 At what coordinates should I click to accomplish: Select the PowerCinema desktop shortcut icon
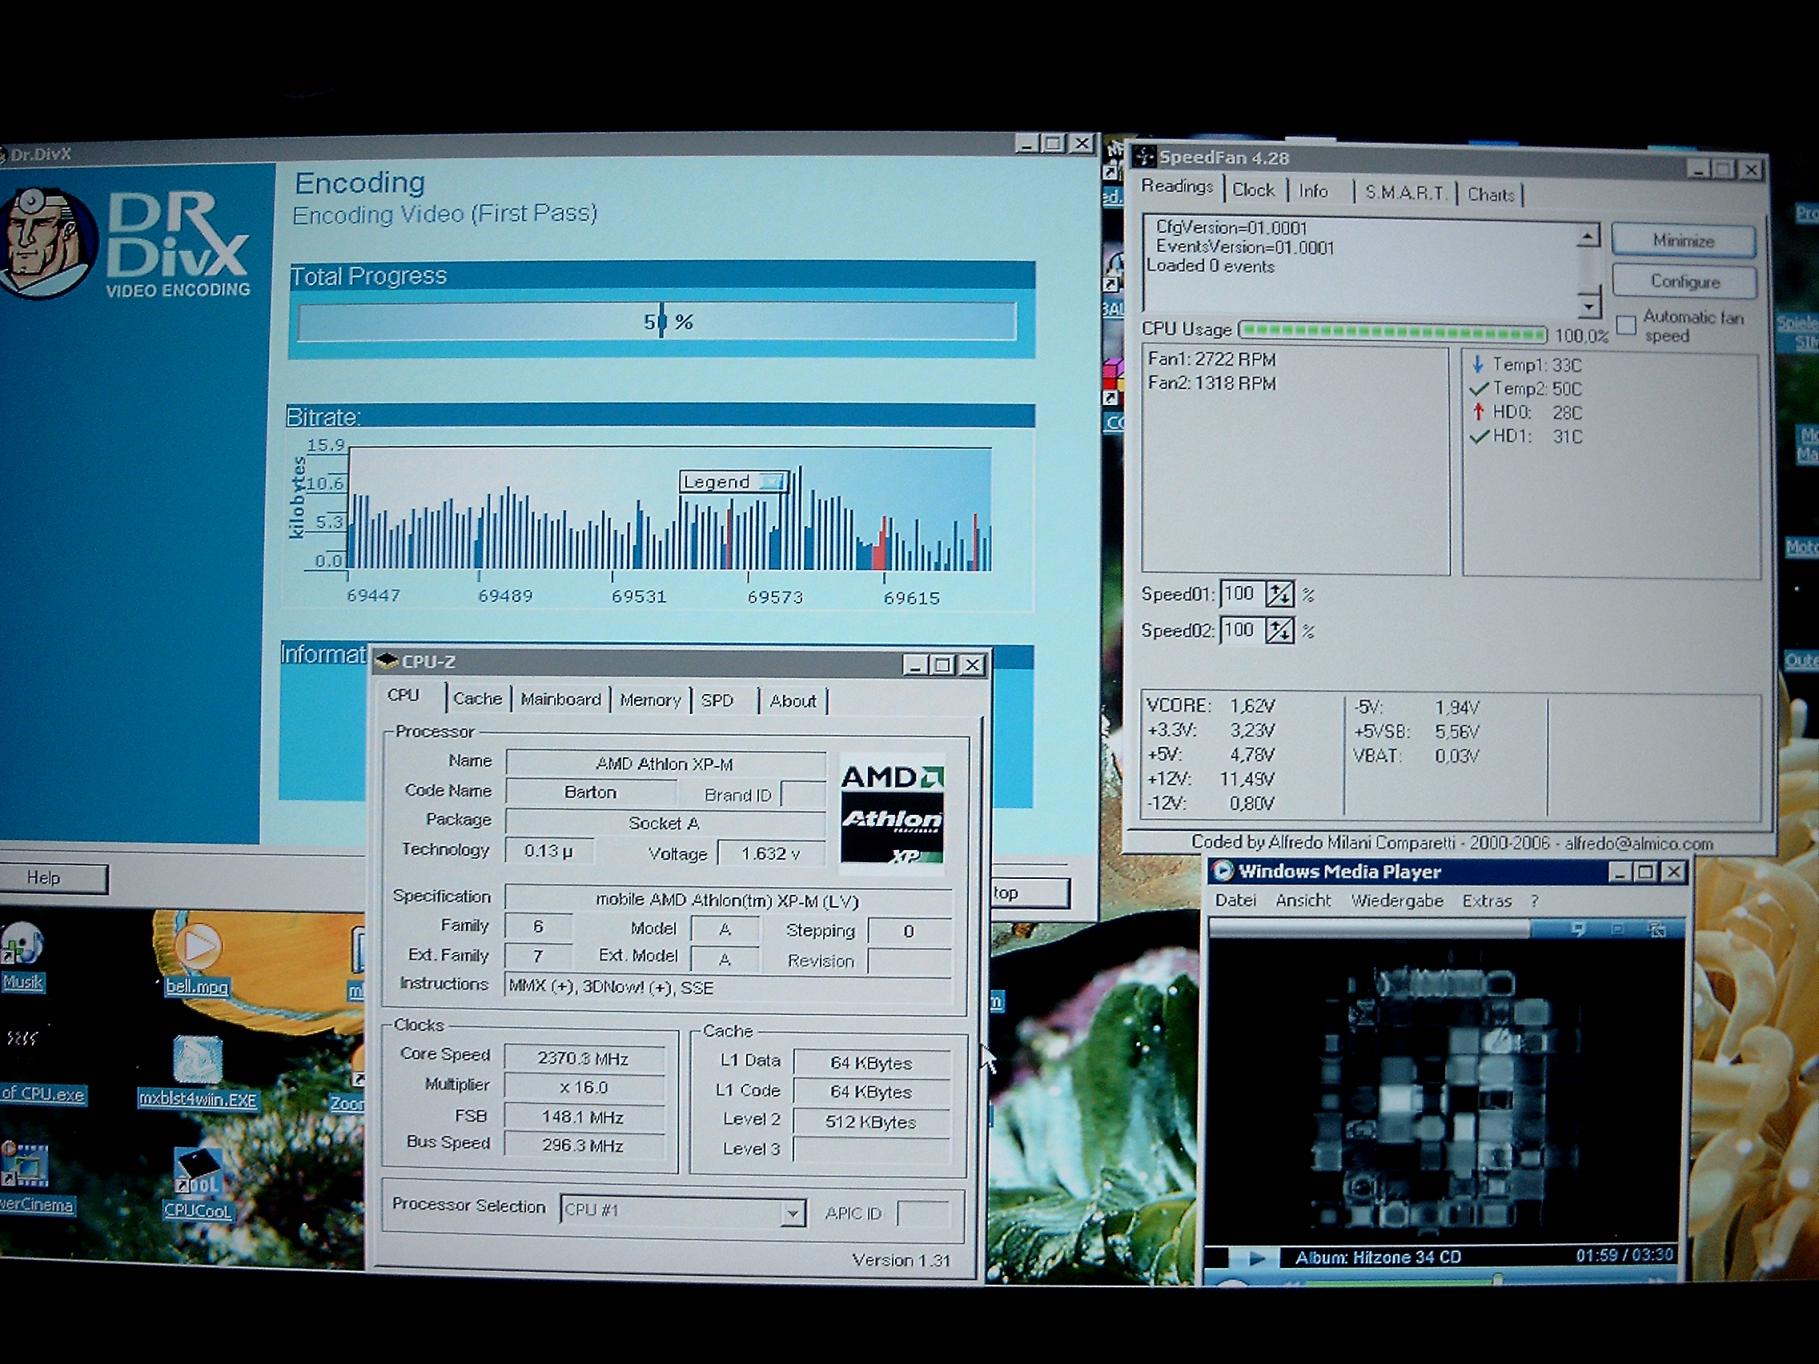point(24,1165)
